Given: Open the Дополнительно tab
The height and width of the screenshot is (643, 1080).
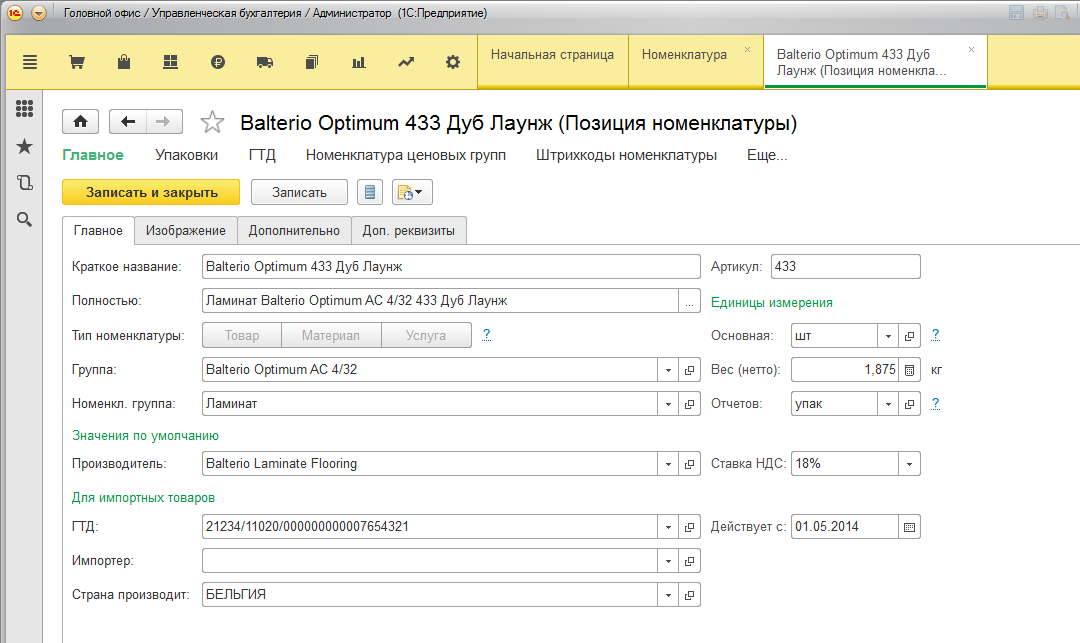Looking at the screenshot, I should tap(294, 231).
